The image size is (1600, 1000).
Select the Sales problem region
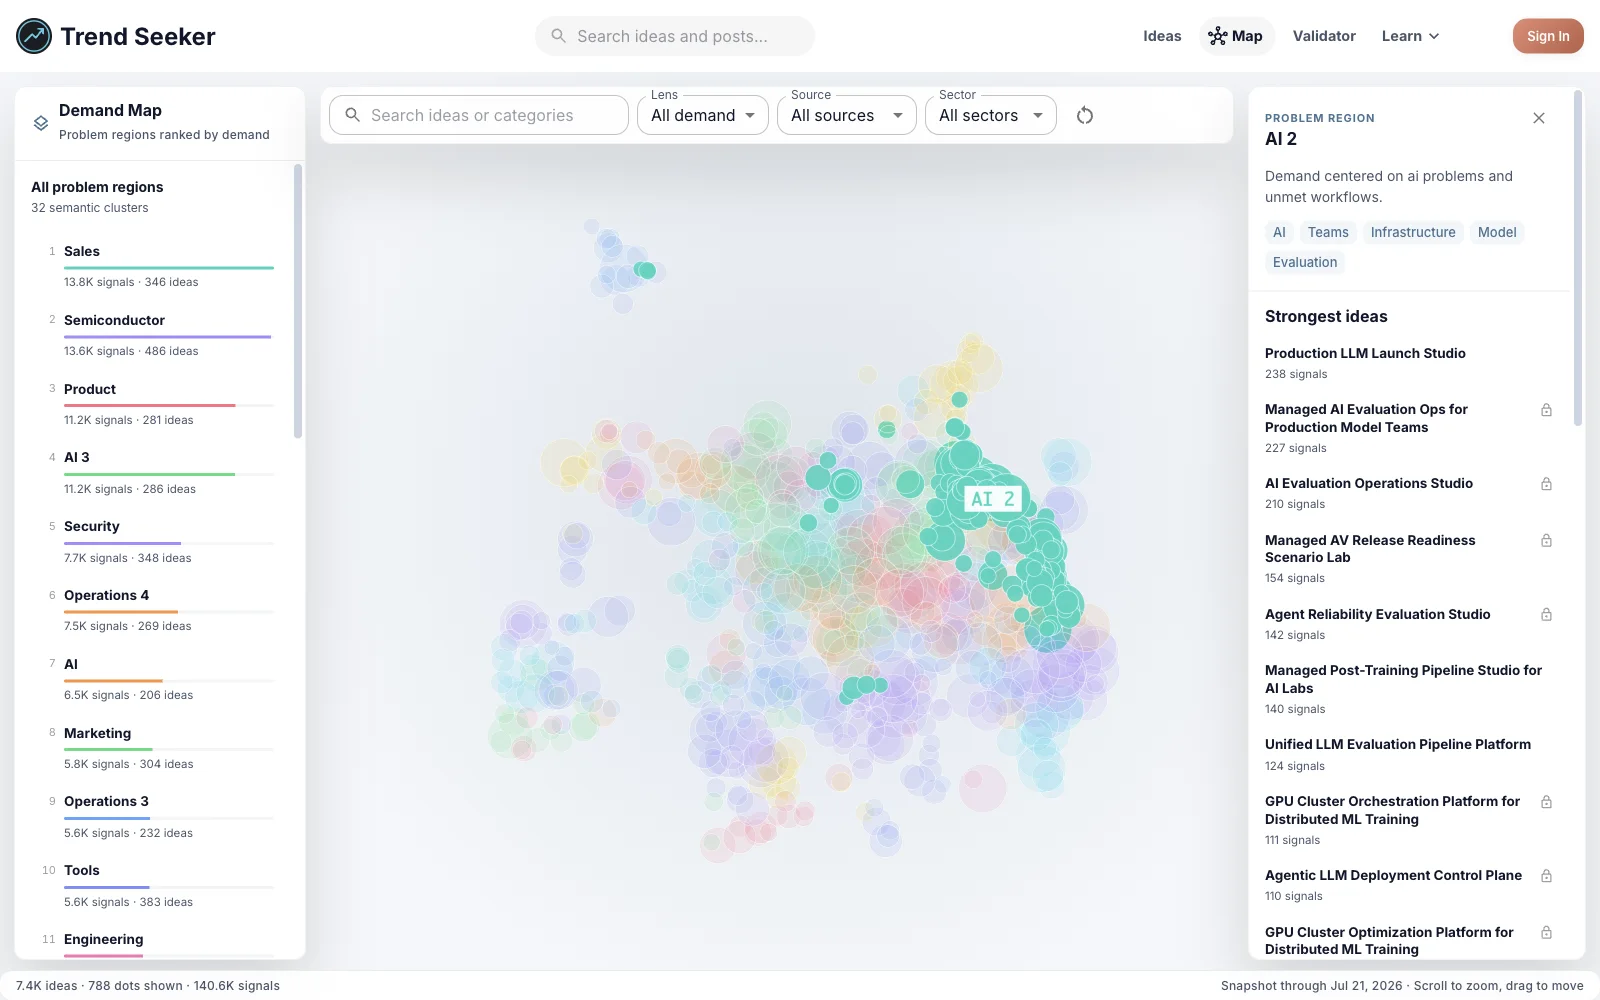pyautogui.click(x=160, y=266)
